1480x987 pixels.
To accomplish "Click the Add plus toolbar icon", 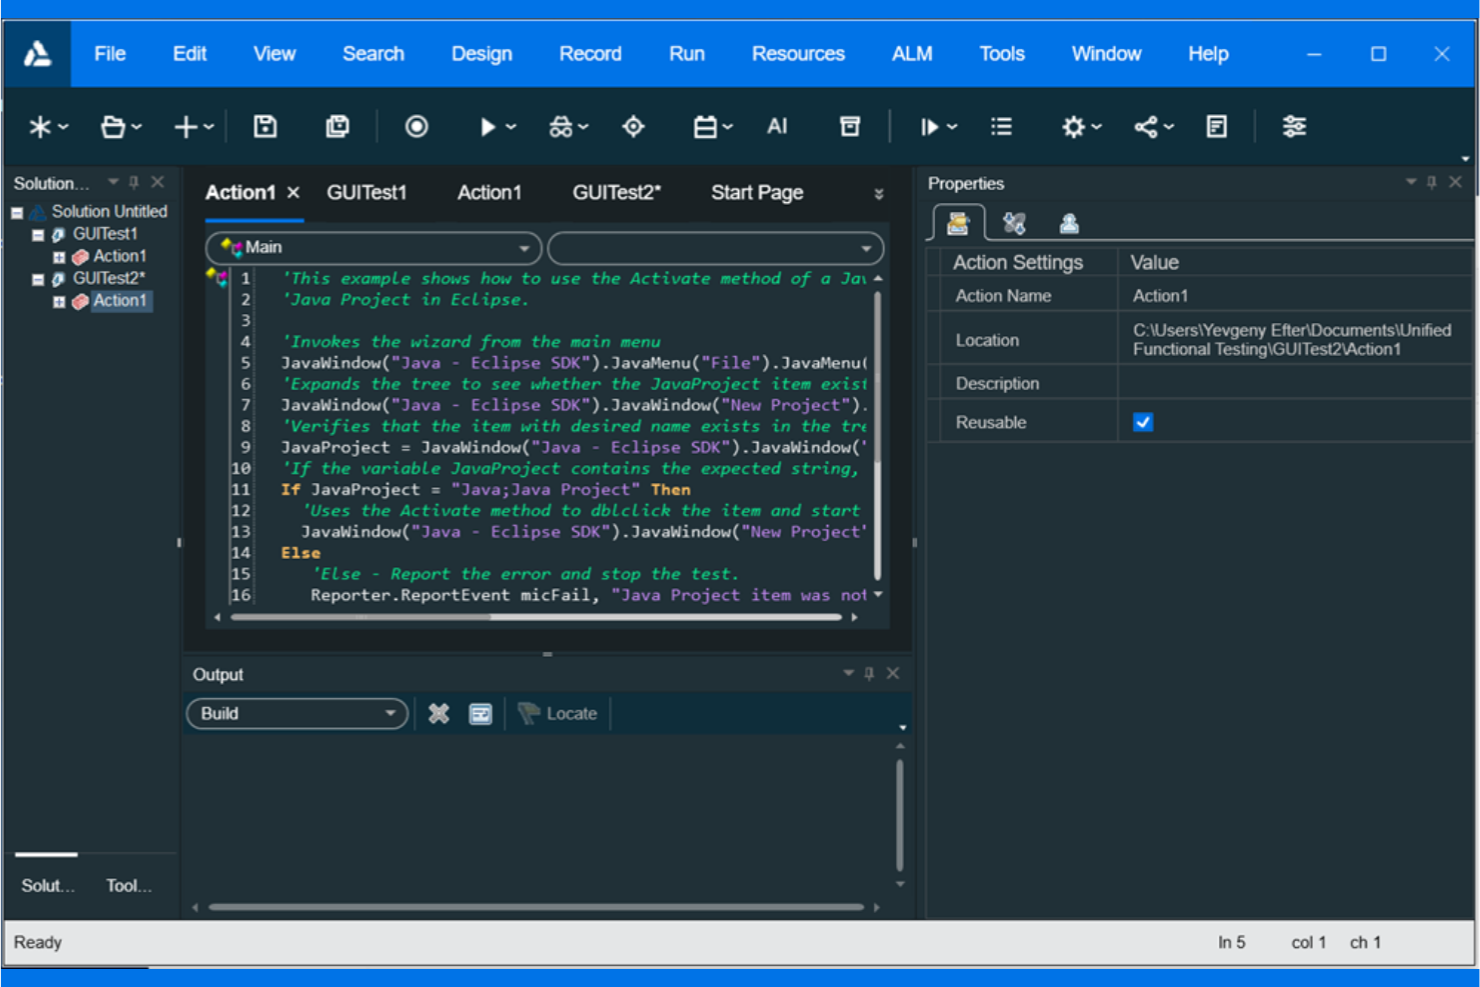I will coord(186,127).
